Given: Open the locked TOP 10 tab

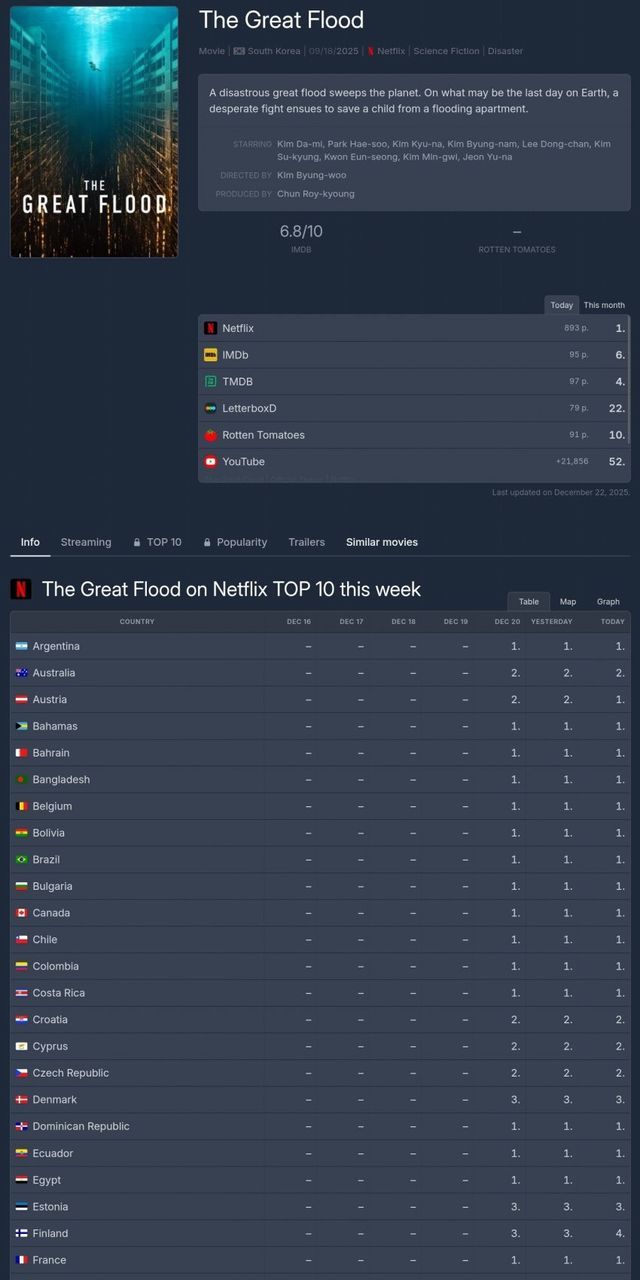Looking at the screenshot, I should tap(158, 542).
